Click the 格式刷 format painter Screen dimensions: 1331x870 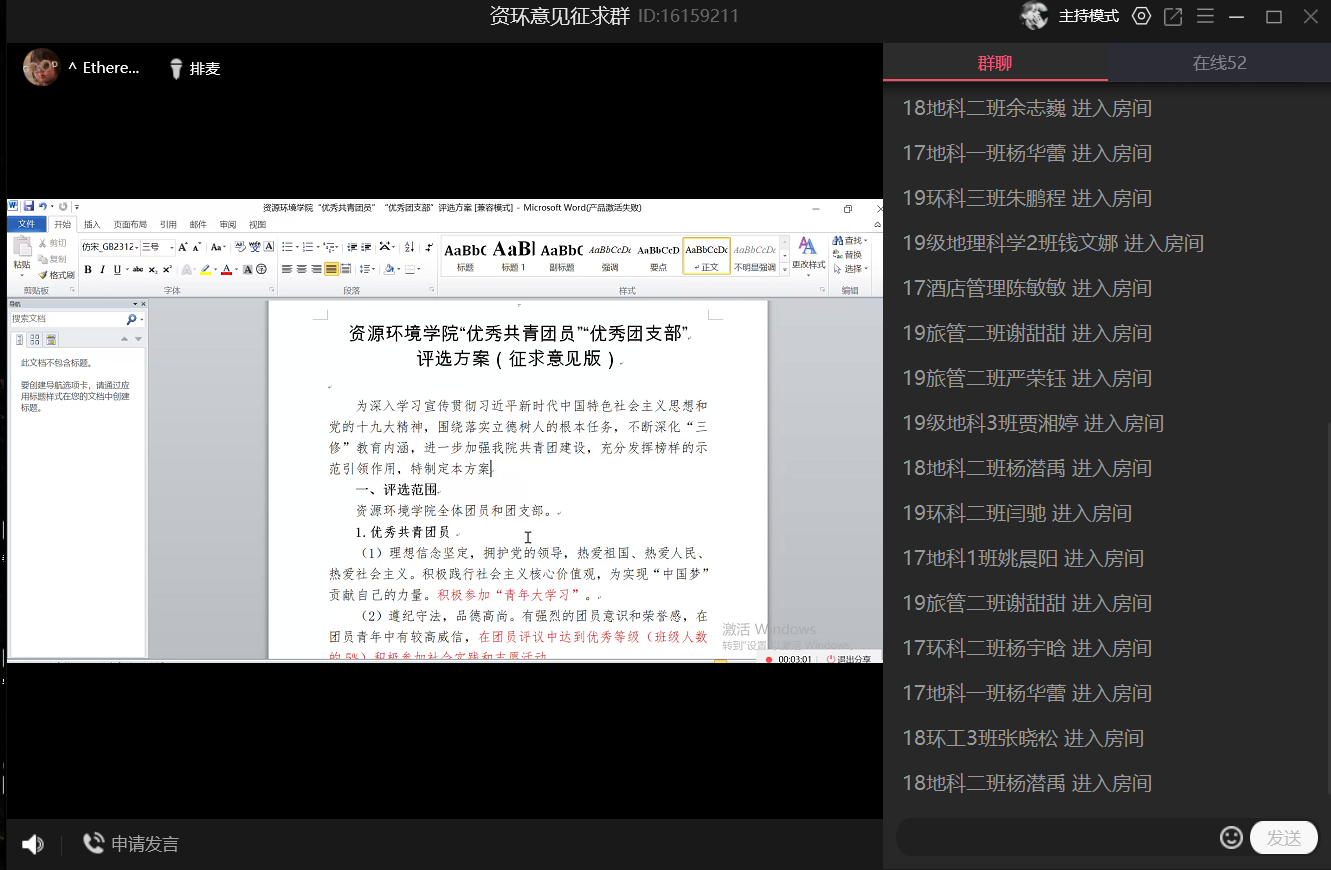click(56, 275)
